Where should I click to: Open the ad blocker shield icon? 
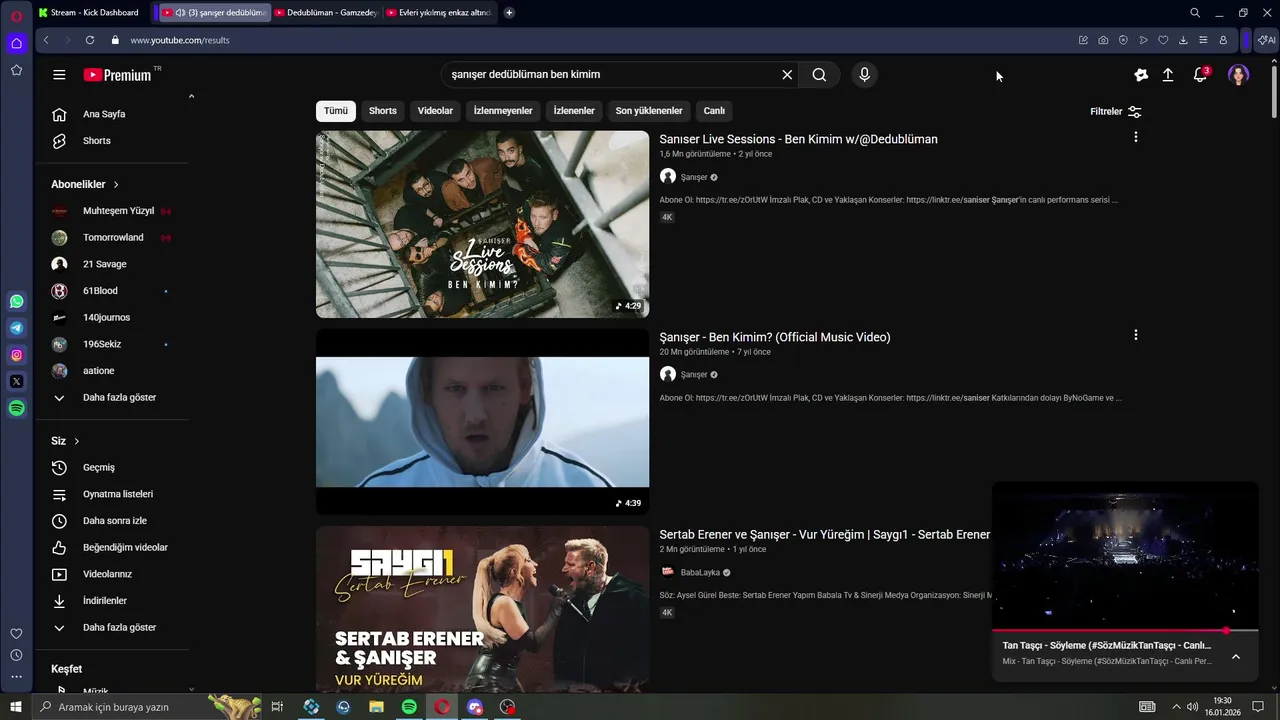point(1123,40)
